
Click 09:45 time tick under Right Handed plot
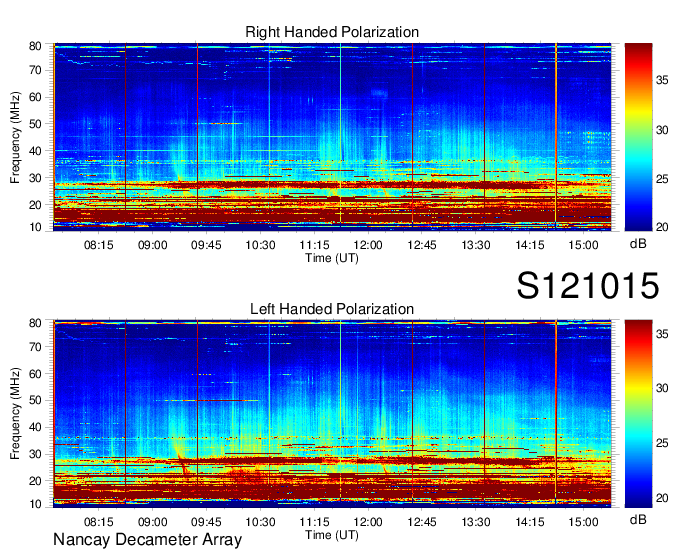pyautogui.click(x=206, y=245)
